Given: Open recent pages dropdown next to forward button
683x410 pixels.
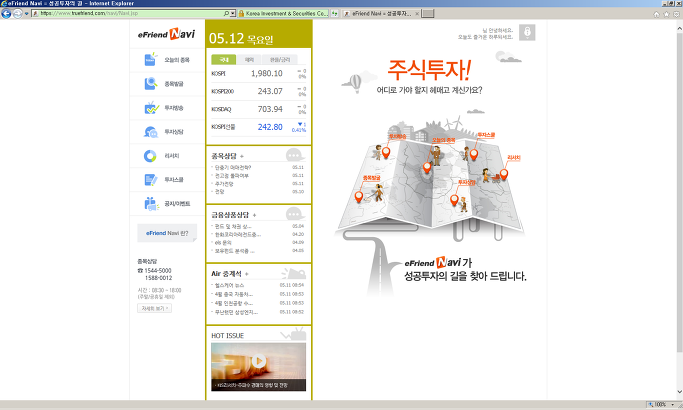Looking at the screenshot, I should click(x=27, y=14).
